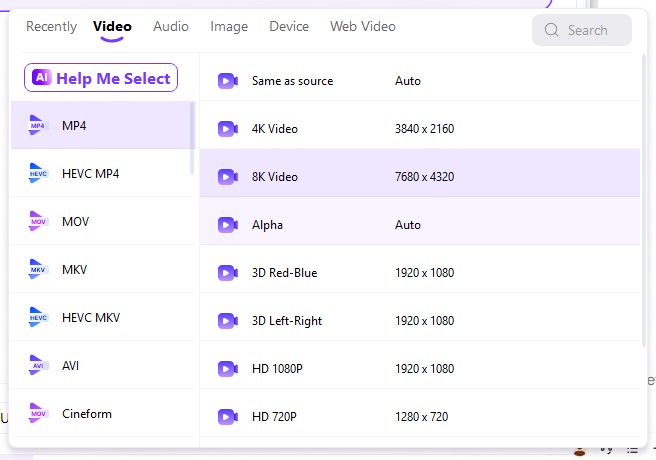Image resolution: width=656 pixels, height=460 pixels.
Task: Click the camera icon beside 8K Video
Action: (228, 177)
